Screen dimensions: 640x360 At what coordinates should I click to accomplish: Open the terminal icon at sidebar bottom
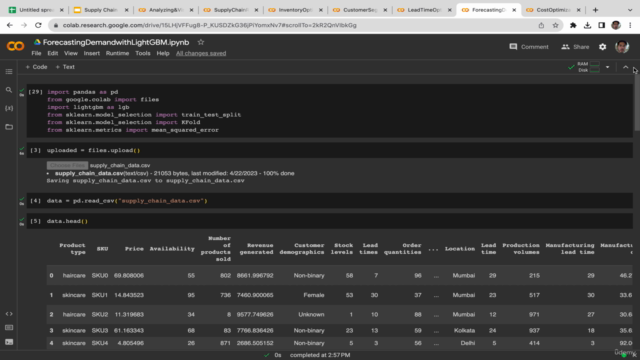point(9,342)
